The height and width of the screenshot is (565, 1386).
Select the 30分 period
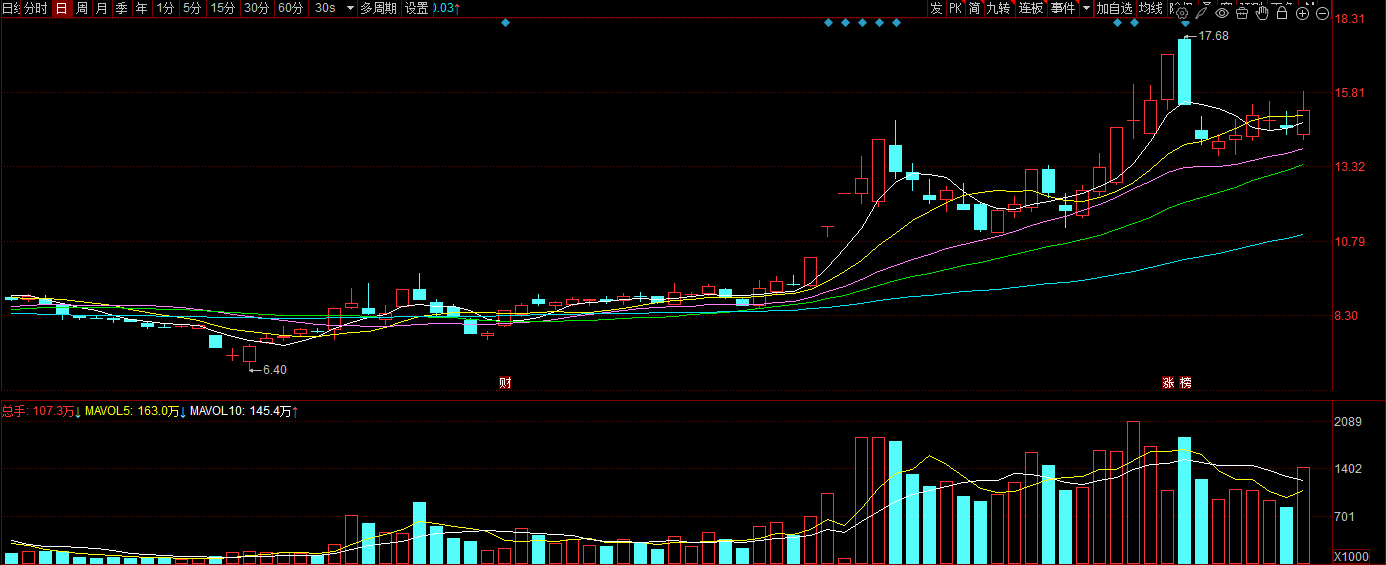pos(257,8)
